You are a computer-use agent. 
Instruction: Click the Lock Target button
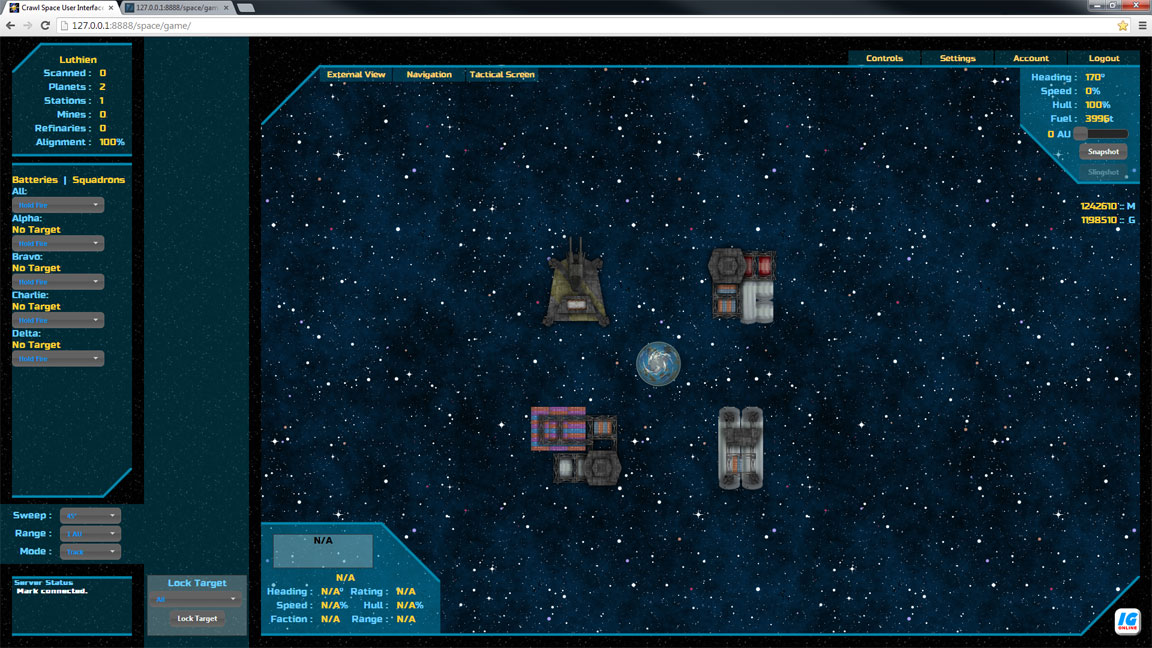(x=197, y=619)
